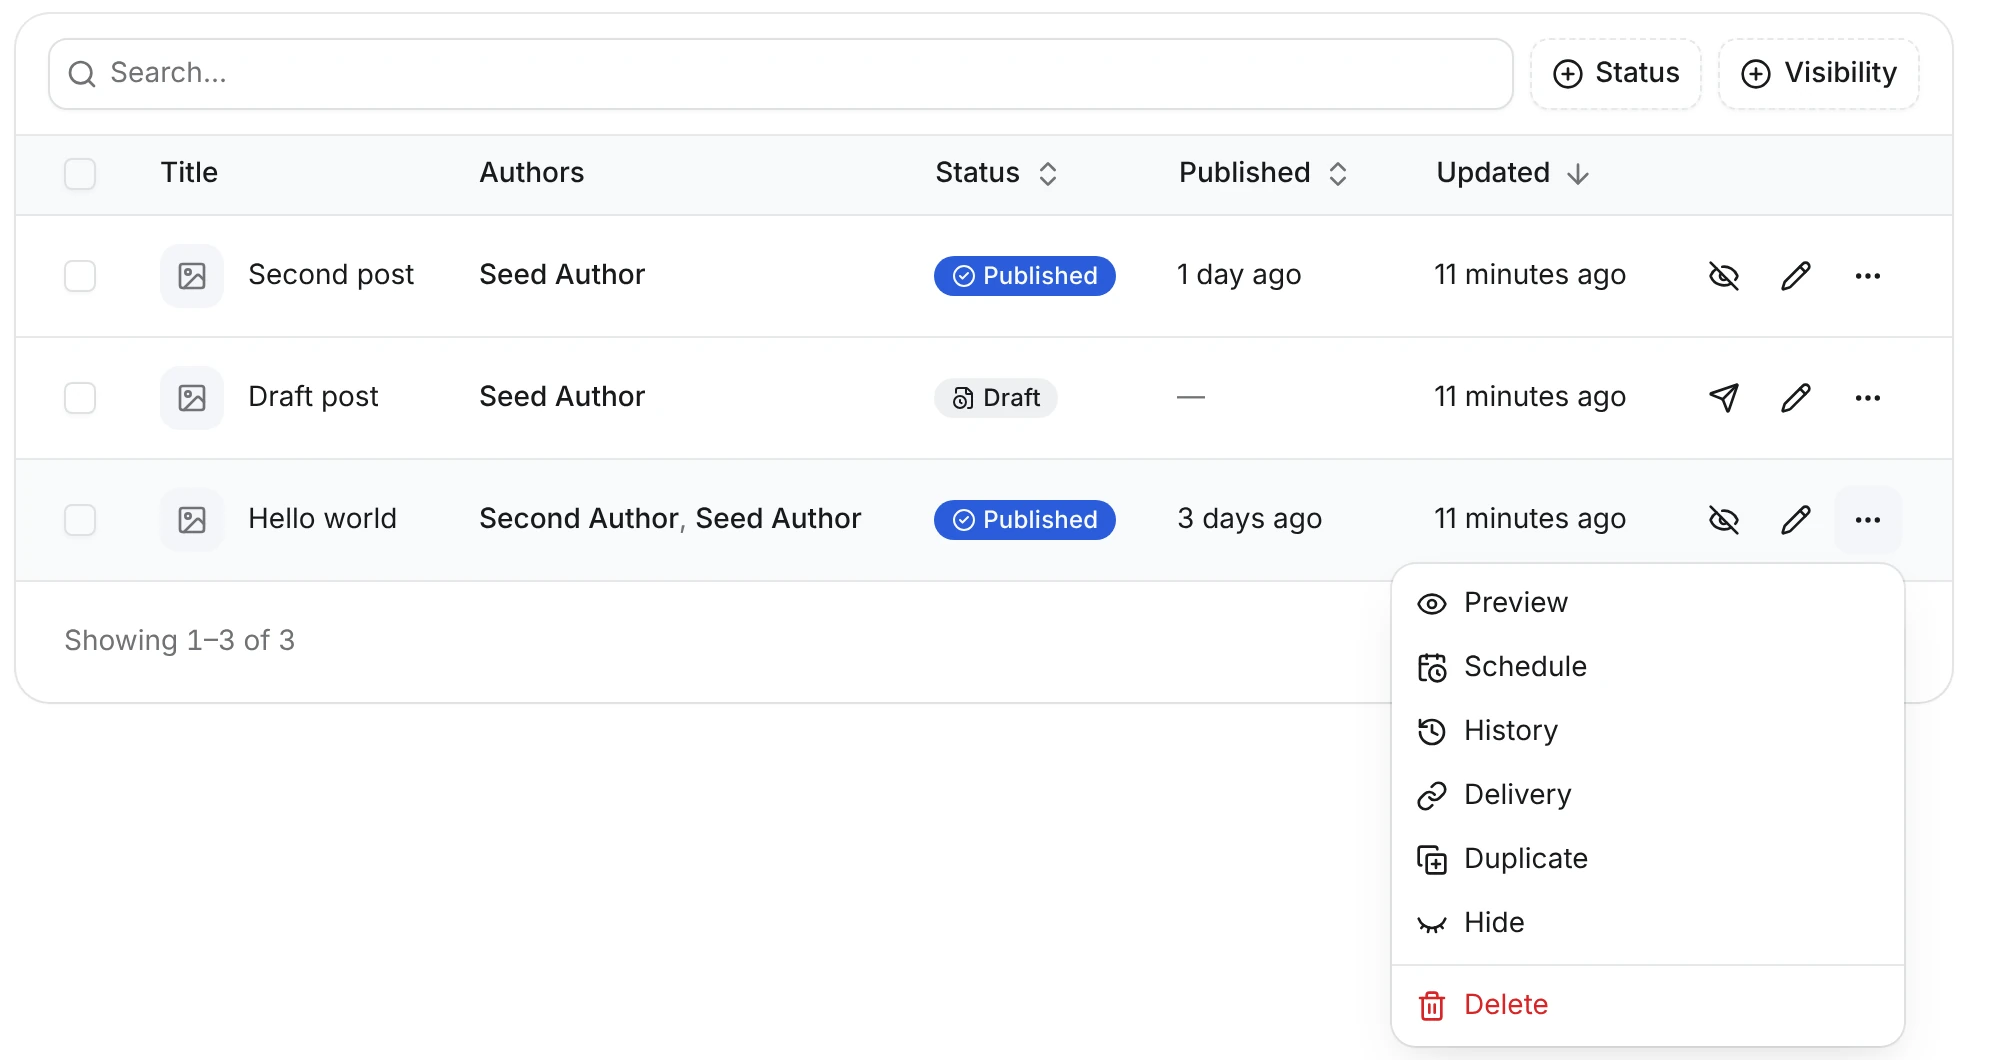Click the Published badge on Second post
This screenshot has height=1060, width=2000.
(x=1025, y=276)
